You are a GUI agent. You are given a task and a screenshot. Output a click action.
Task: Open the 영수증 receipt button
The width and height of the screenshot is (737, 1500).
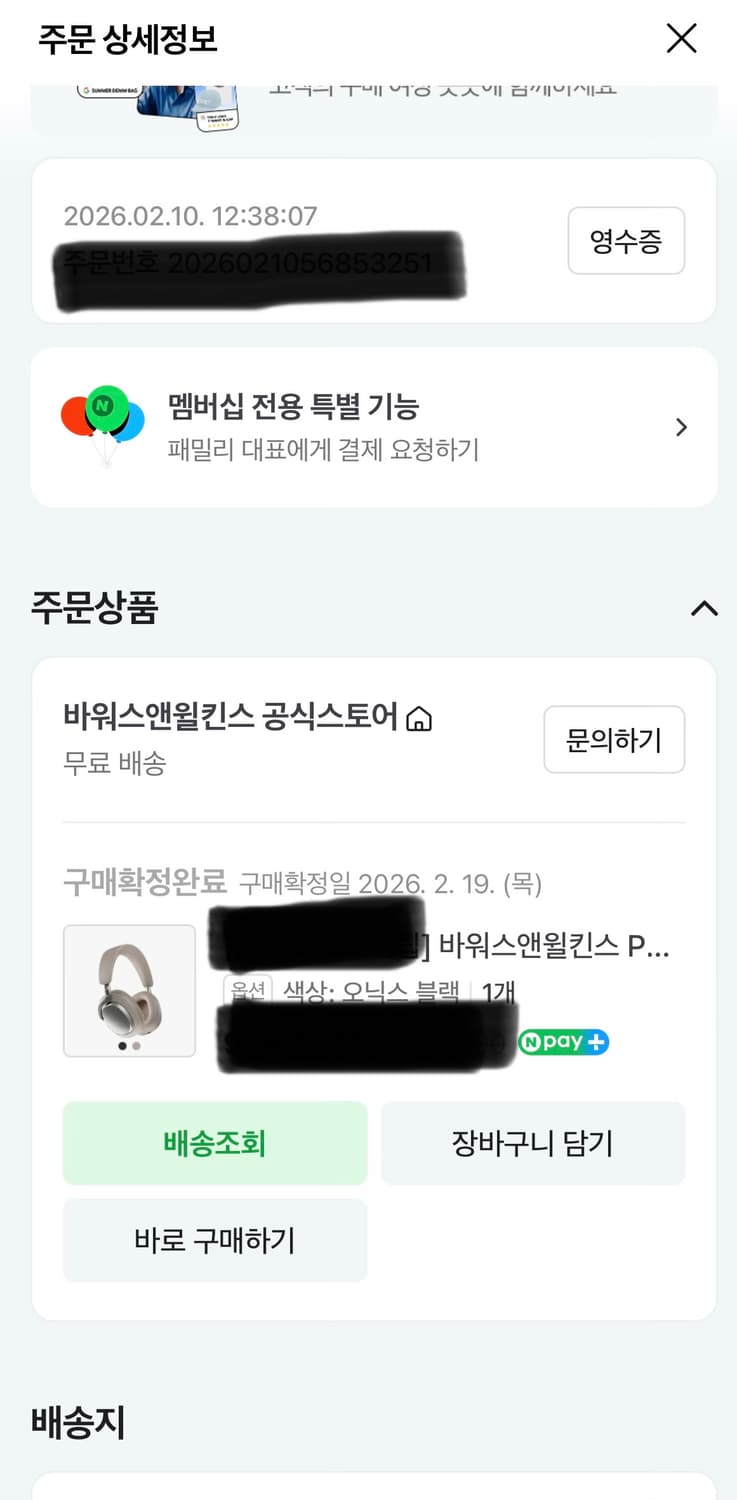point(626,241)
